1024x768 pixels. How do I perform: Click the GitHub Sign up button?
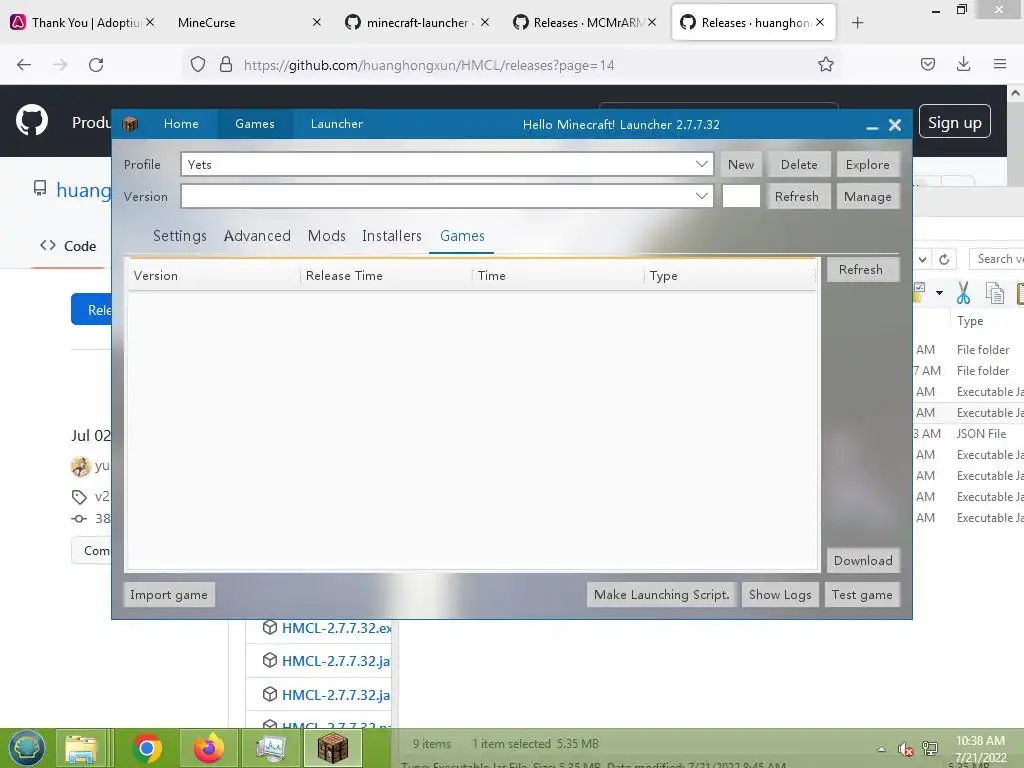click(x=955, y=122)
